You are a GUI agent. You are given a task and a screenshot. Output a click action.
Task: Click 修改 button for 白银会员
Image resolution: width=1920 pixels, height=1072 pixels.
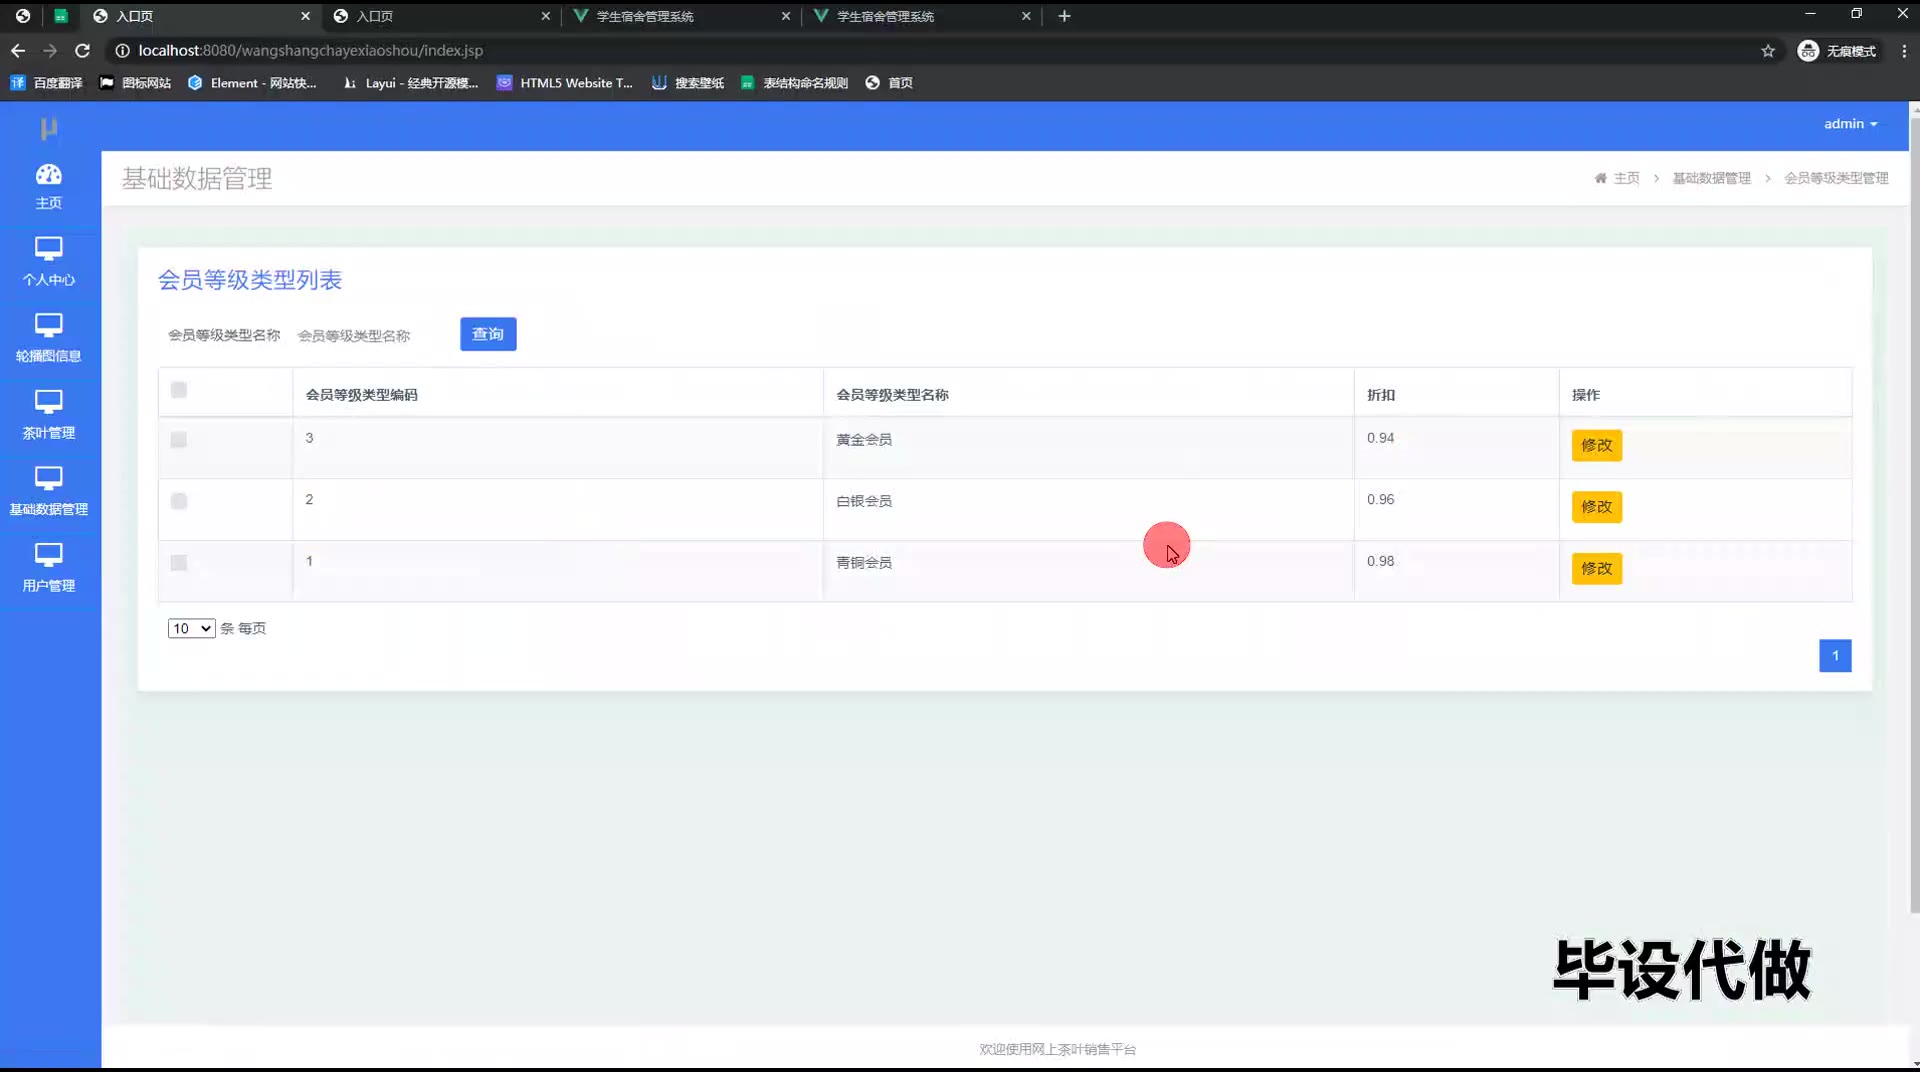(1596, 507)
